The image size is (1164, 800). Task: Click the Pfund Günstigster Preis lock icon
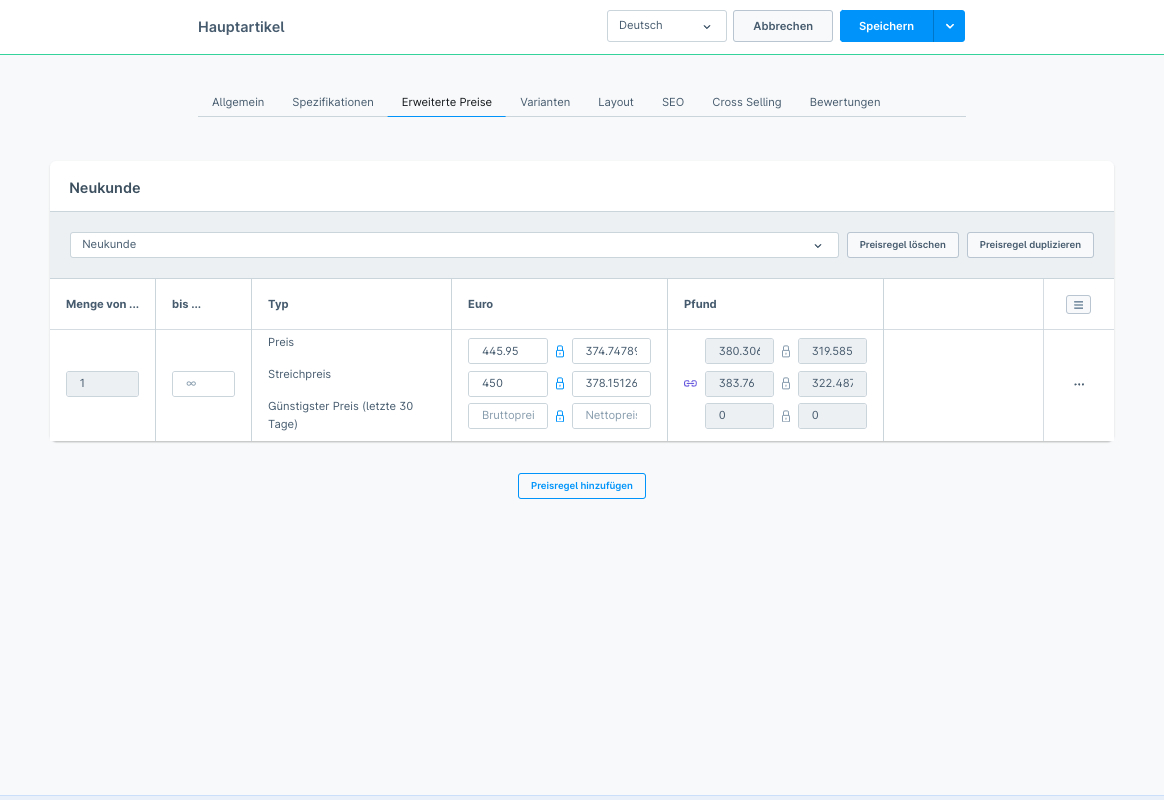coord(786,416)
